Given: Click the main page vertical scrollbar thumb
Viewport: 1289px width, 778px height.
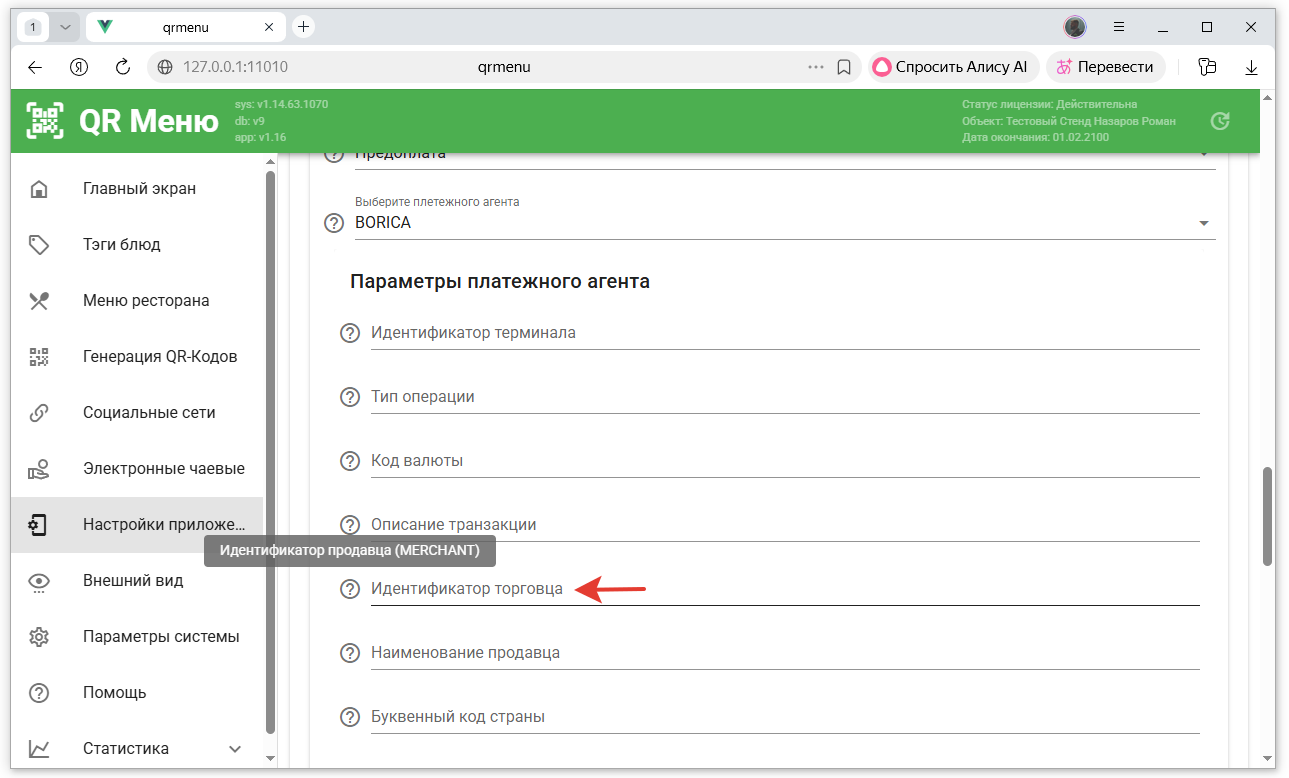Looking at the screenshot, I should (1267, 515).
